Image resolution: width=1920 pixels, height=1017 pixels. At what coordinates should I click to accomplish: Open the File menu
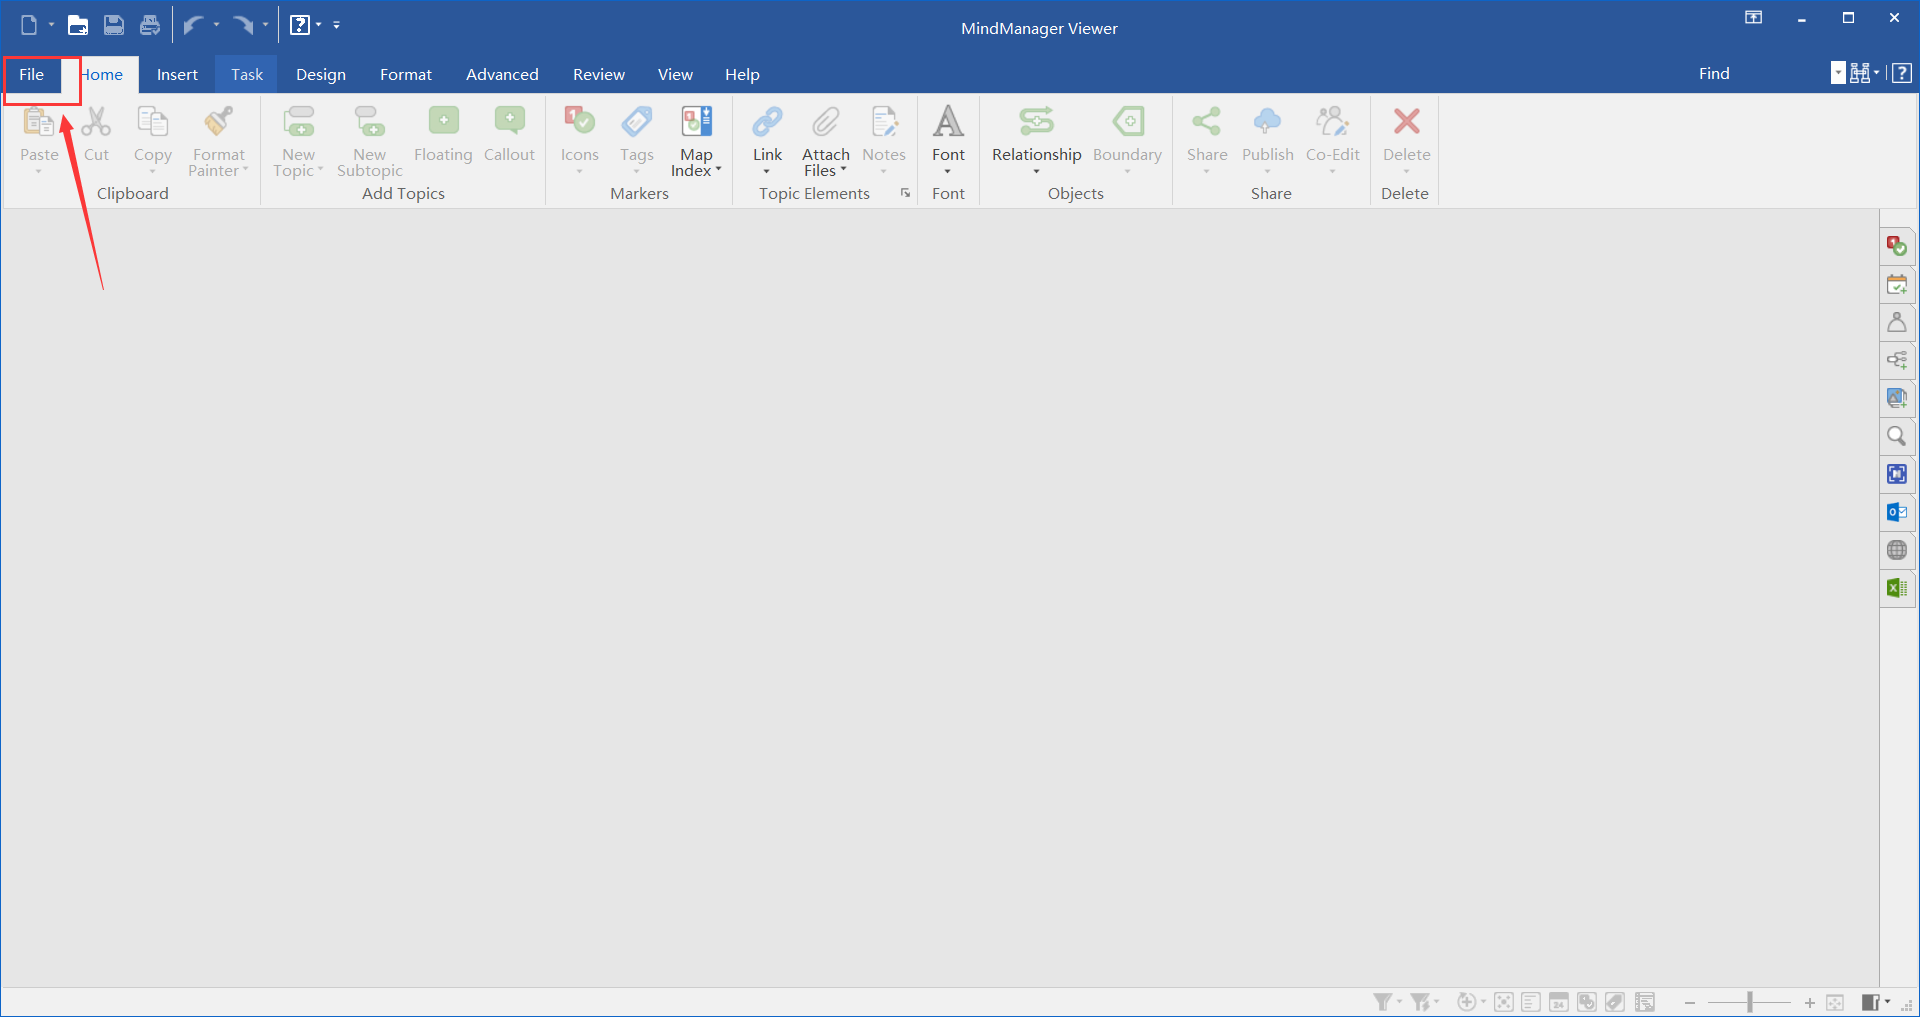[x=32, y=75]
